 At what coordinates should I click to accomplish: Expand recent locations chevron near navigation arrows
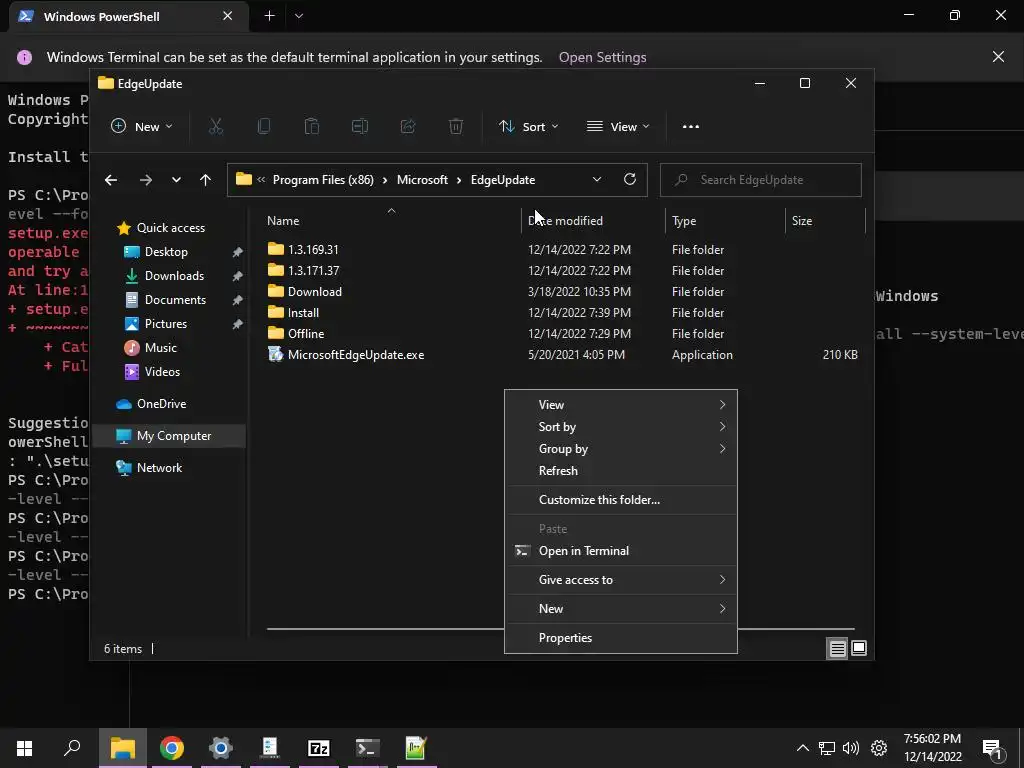176,180
